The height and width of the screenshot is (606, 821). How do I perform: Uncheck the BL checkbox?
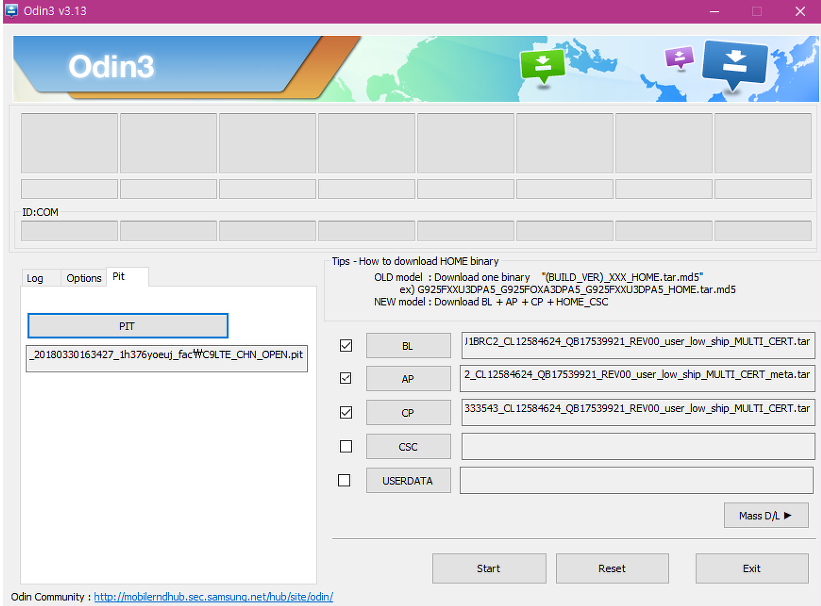(x=346, y=346)
